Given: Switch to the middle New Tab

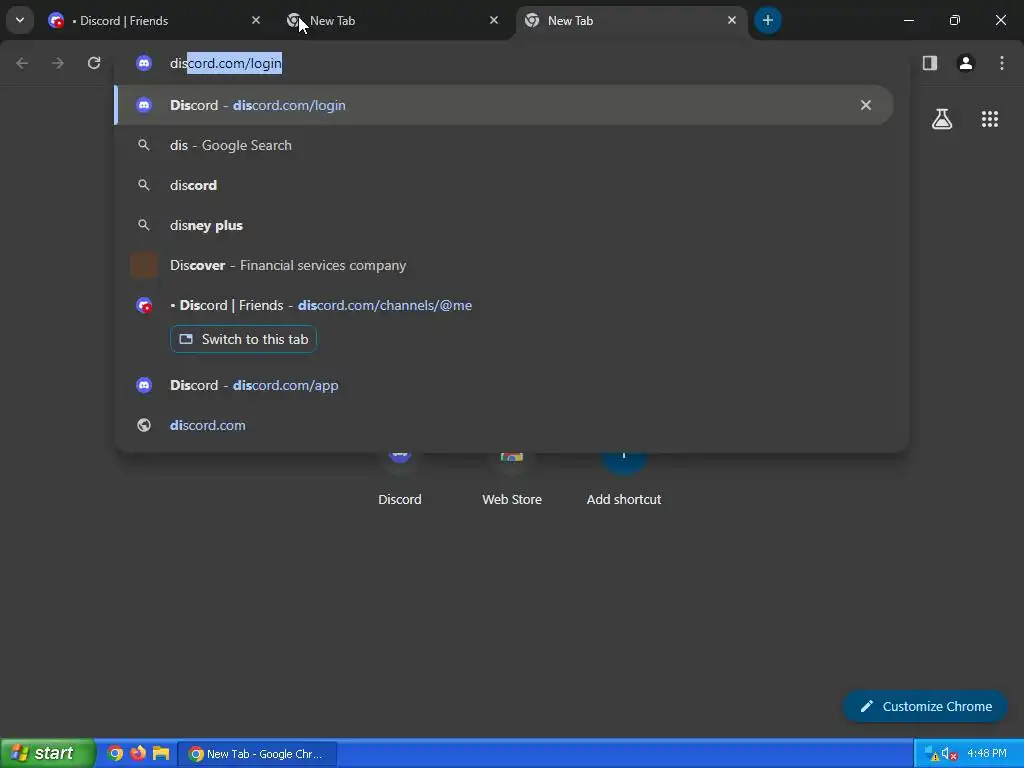Looking at the screenshot, I should [x=392, y=21].
